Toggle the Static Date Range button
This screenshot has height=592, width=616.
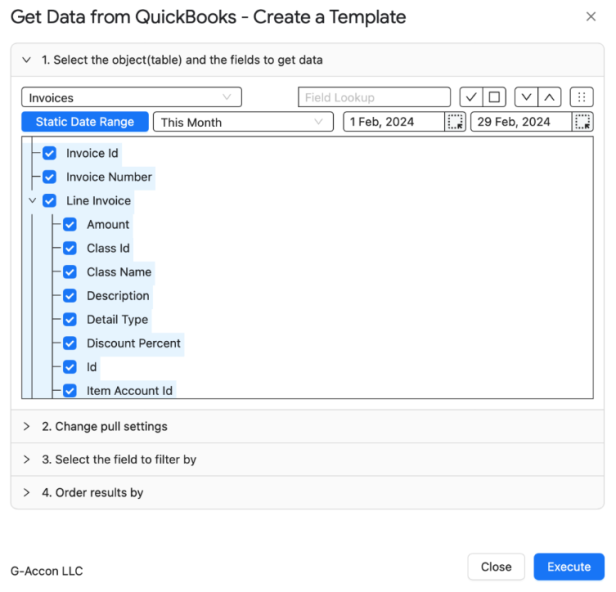point(85,122)
